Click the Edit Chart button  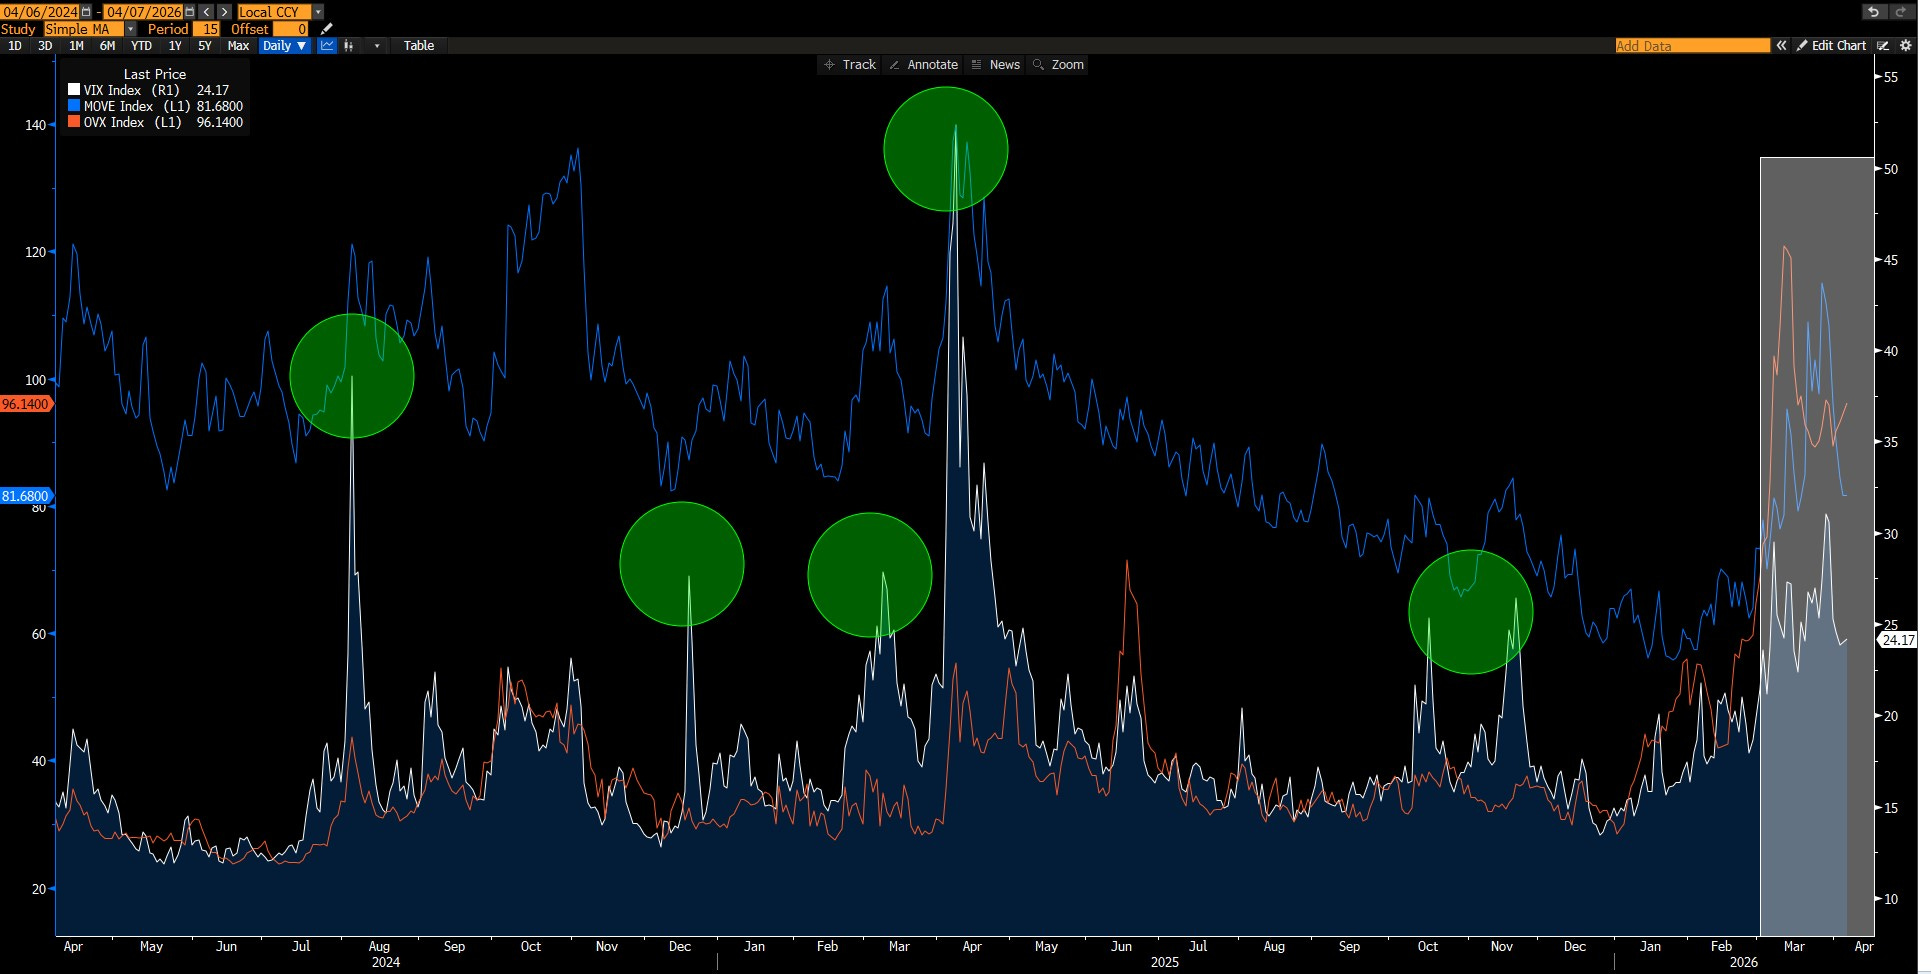pos(1831,46)
